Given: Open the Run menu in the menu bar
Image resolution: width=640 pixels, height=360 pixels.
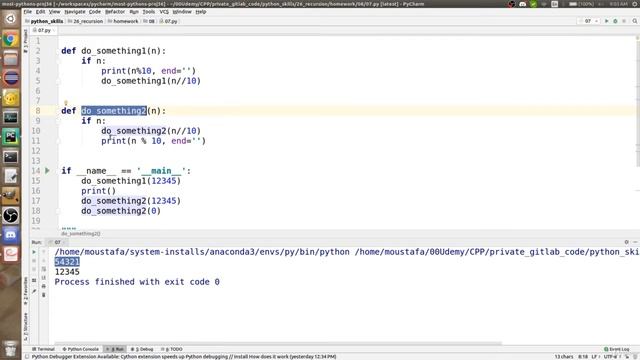Looking at the screenshot, I should pyautogui.click(x=134, y=11).
